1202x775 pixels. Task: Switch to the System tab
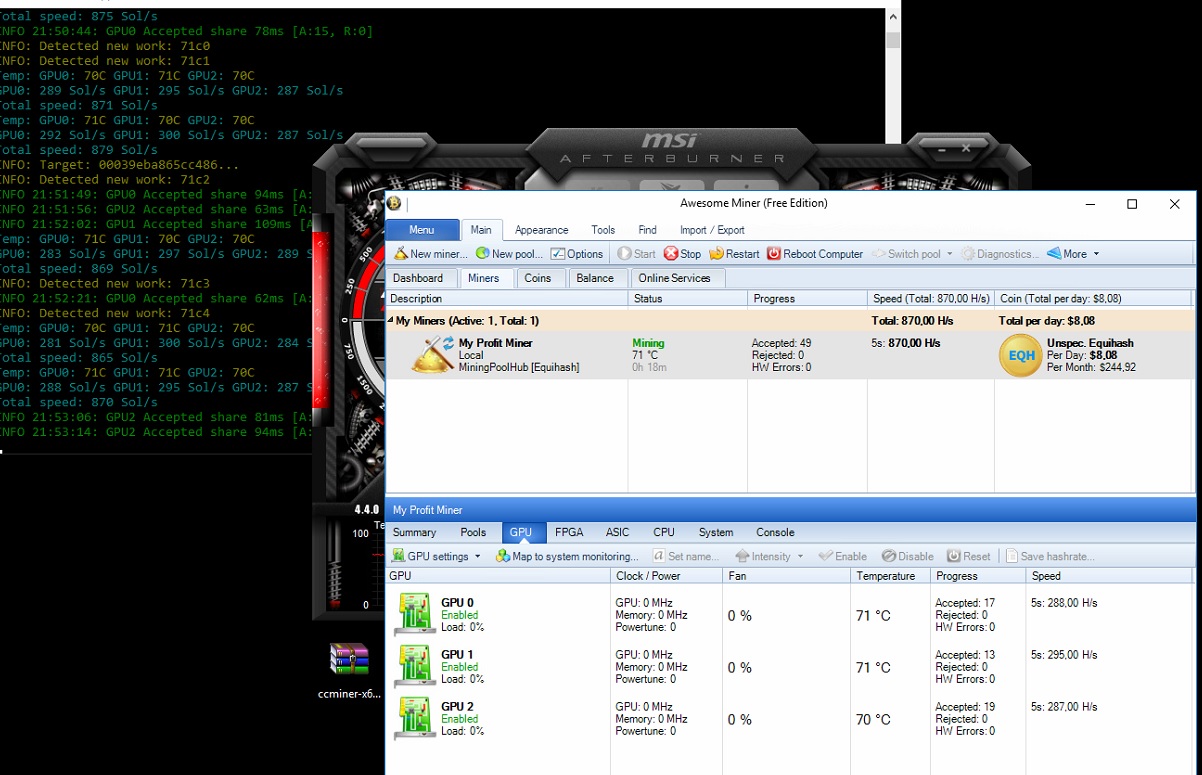[716, 532]
